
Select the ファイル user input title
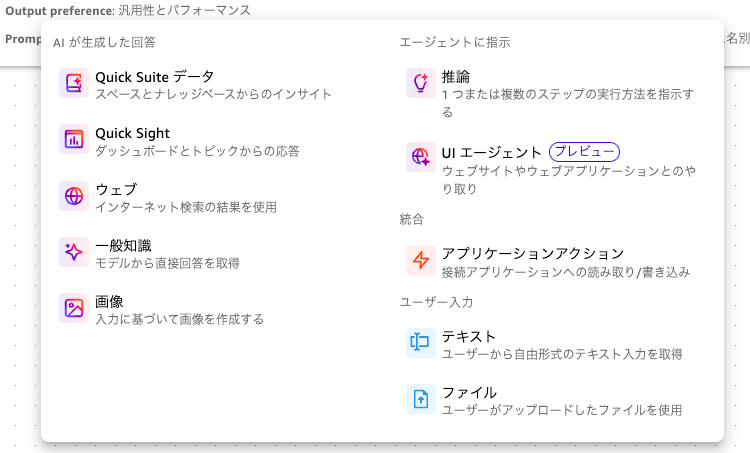(x=469, y=392)
